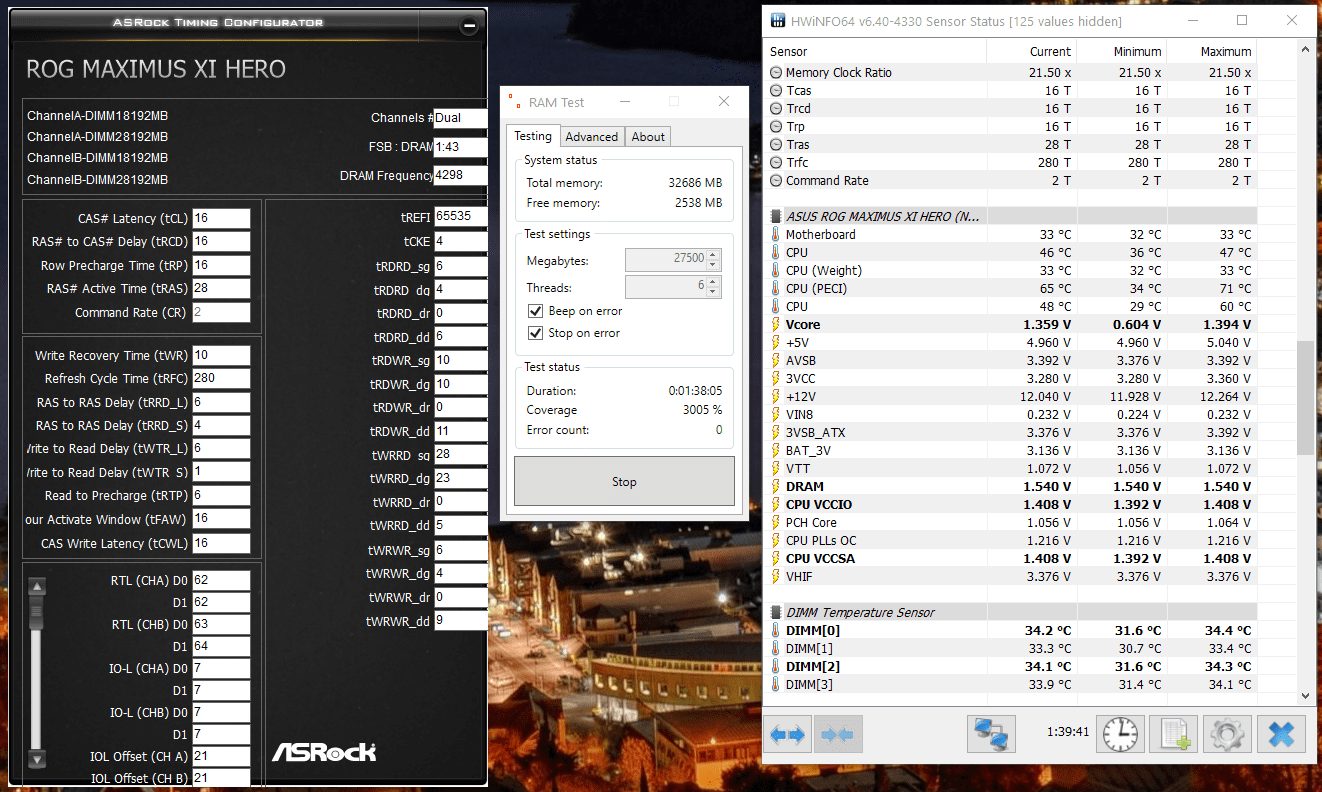
Task: Select the BAT_3V sensor row
Action: point(1012,451)
